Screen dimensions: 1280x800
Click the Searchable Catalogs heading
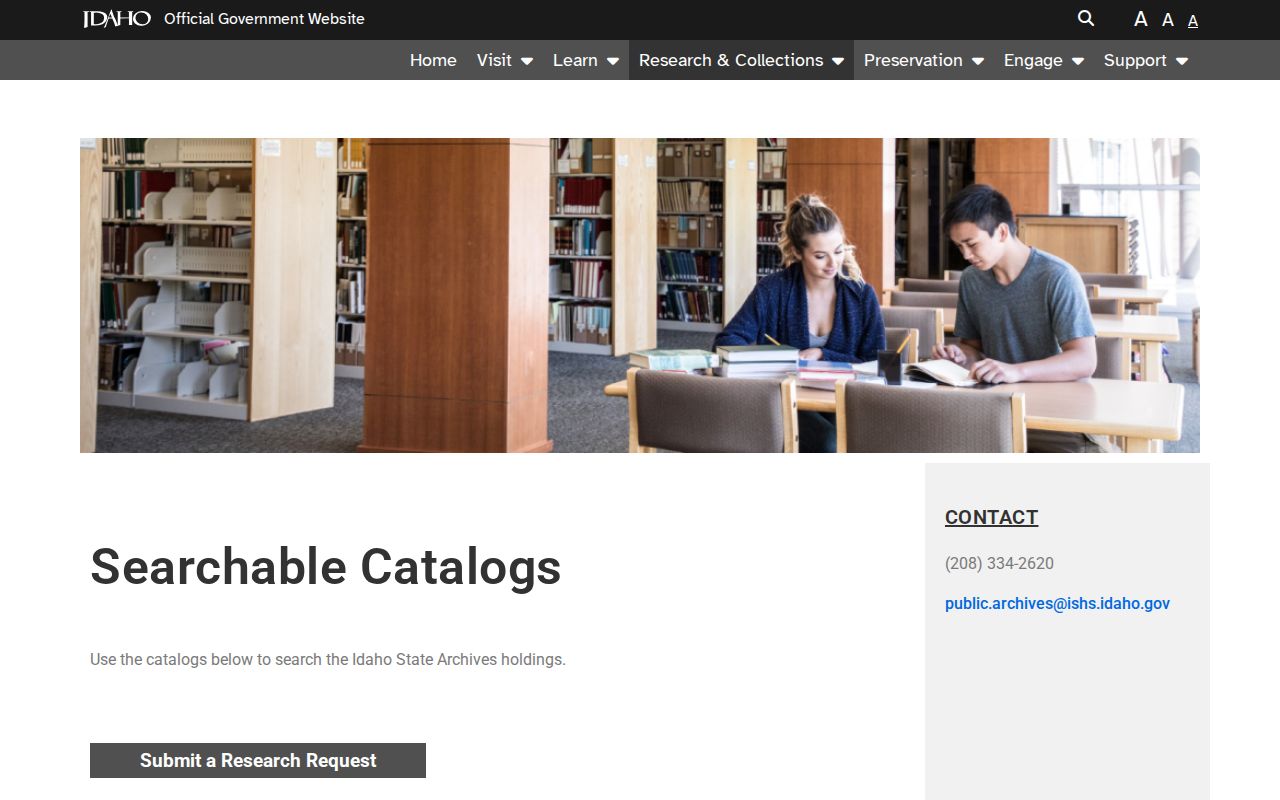[325, 566]
